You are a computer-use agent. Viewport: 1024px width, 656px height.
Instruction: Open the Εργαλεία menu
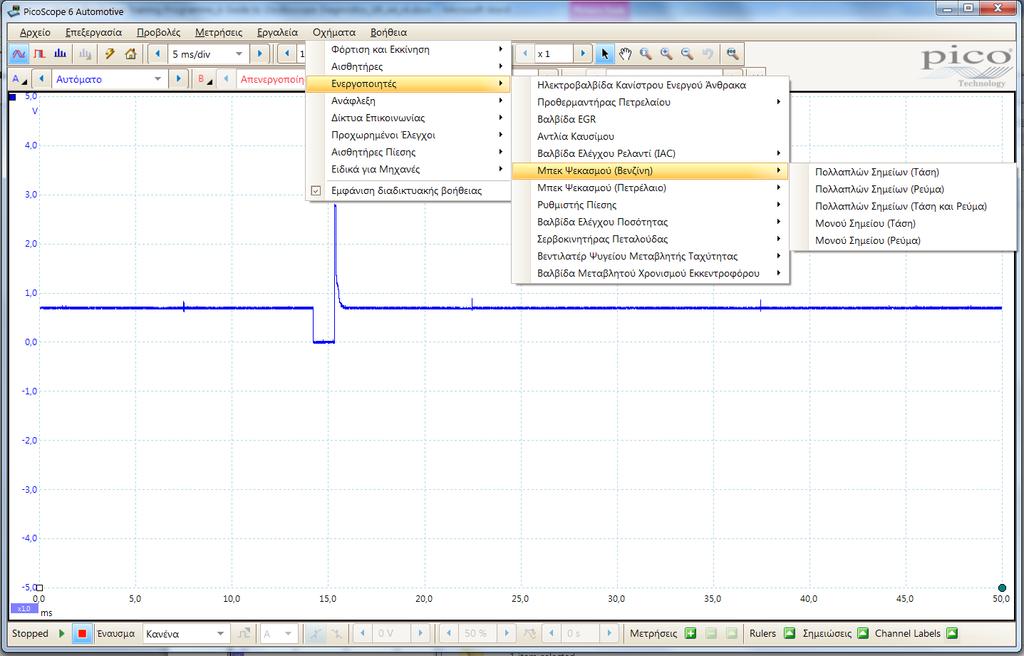(x=278, y=32)
